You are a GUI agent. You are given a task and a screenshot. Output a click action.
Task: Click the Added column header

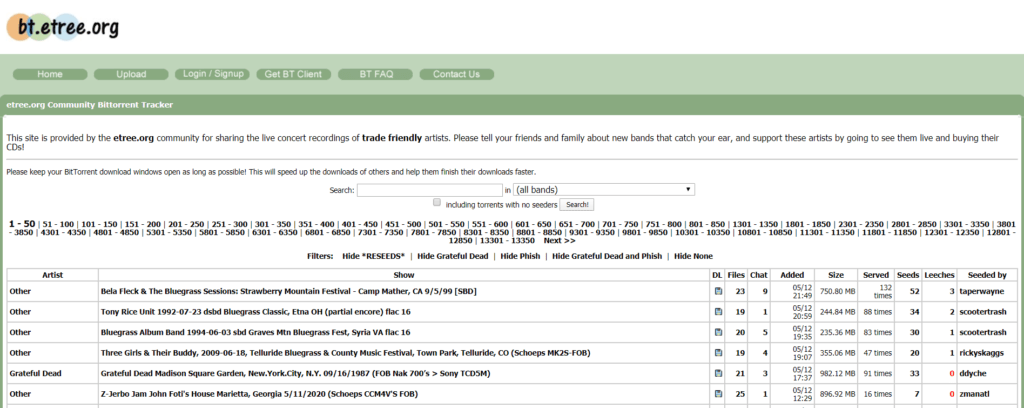[792, 275]
